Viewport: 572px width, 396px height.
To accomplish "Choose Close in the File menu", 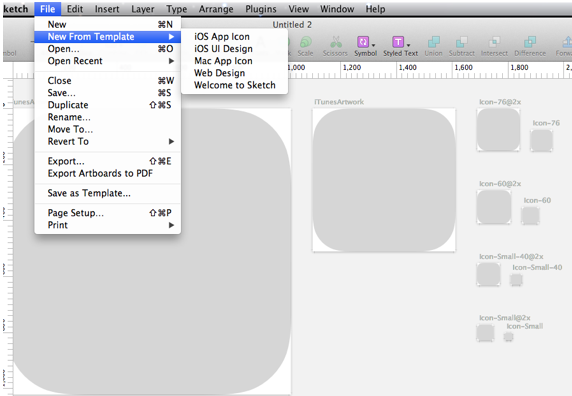I will (108, 81).
